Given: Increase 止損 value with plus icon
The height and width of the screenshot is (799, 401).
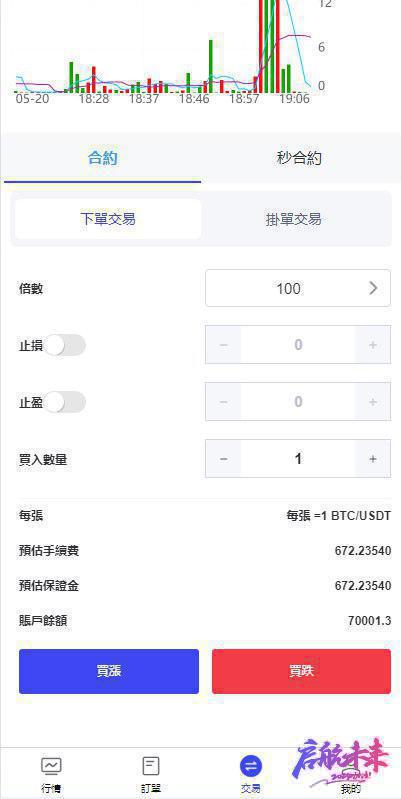Looking at the screenshot, I should [x=373, y=345].
